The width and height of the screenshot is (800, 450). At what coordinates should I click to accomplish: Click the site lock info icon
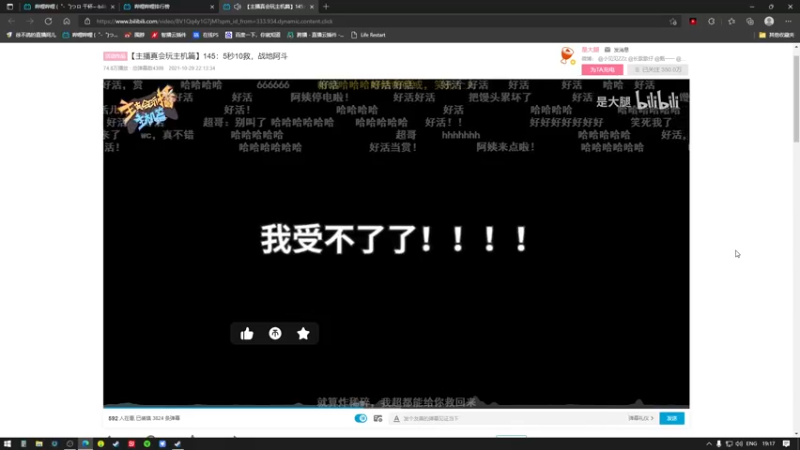[87, 21]
